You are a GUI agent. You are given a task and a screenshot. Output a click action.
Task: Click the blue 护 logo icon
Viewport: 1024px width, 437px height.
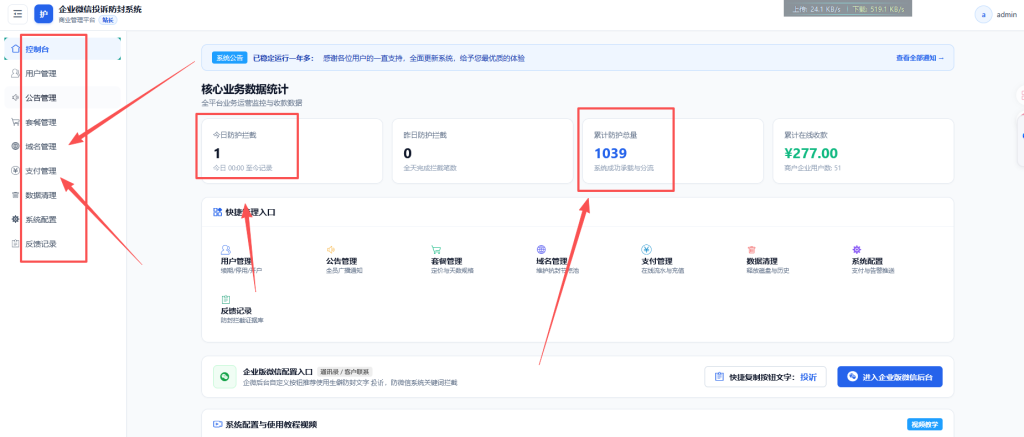44,14
